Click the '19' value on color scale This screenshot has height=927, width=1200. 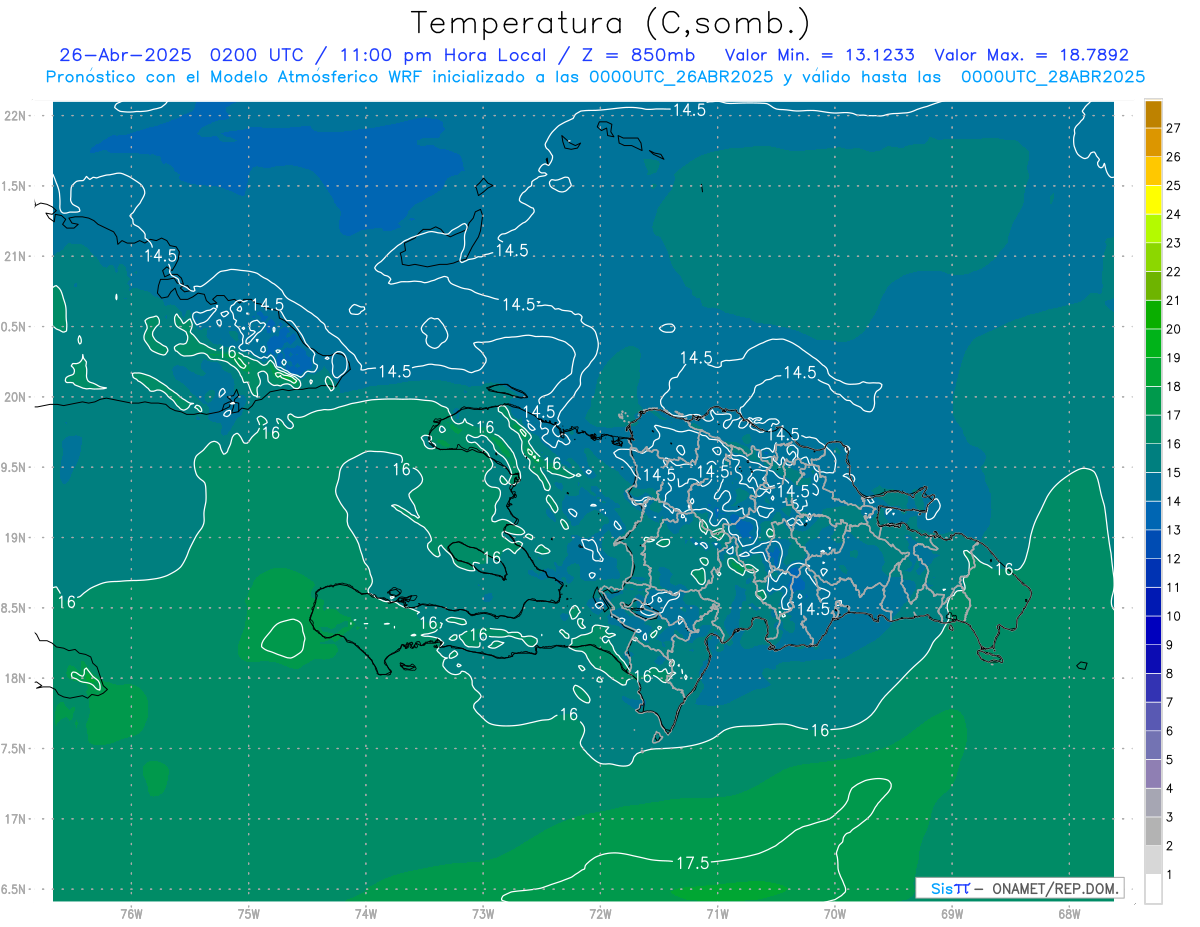point(1175,357)
